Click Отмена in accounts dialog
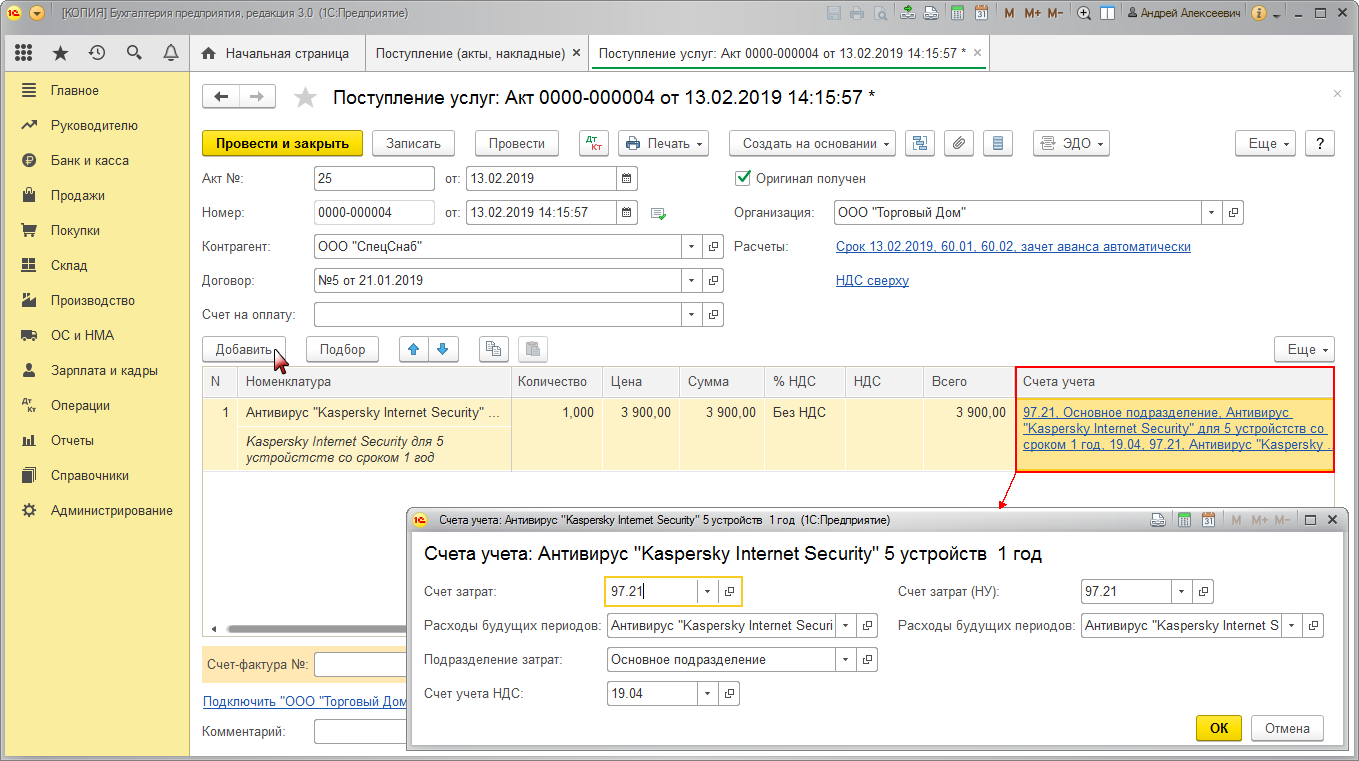1359x761 pixels. [x=1287, y=728]
